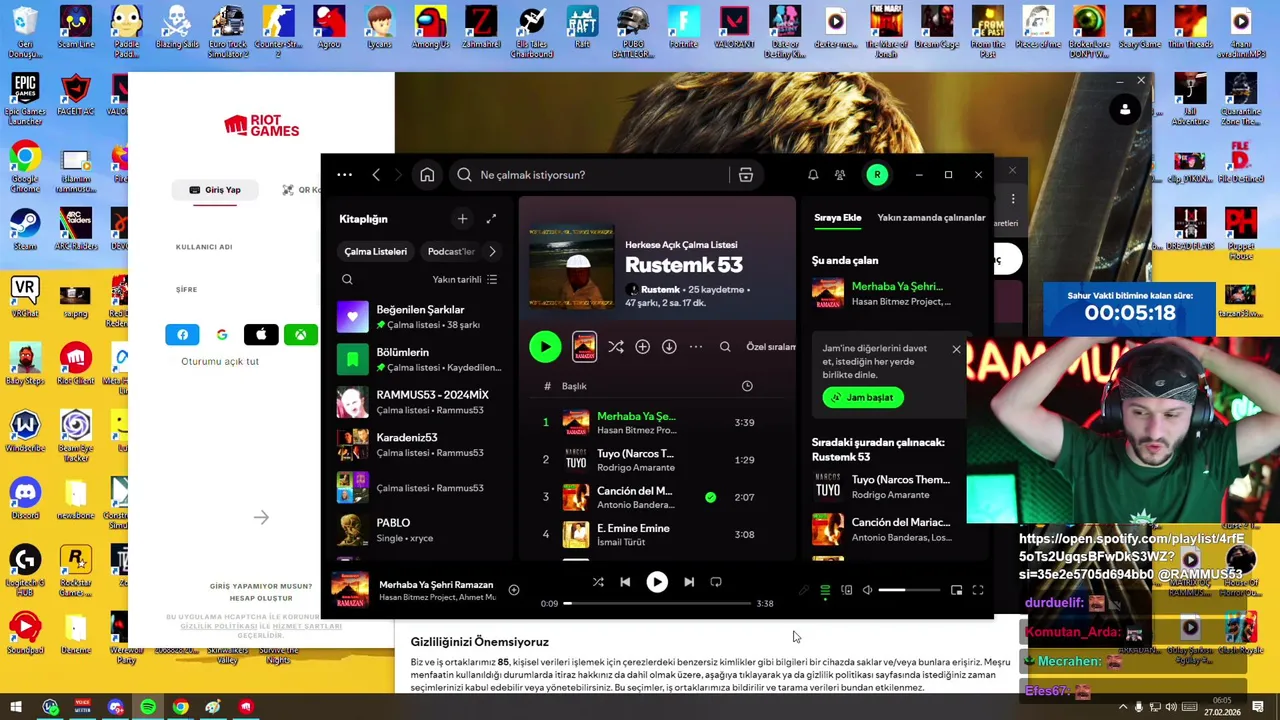The image size is (1280, 720).
Task: Toggle the saved checkmark on Canción del Mariachi
Action: click(x=710, y=497)
